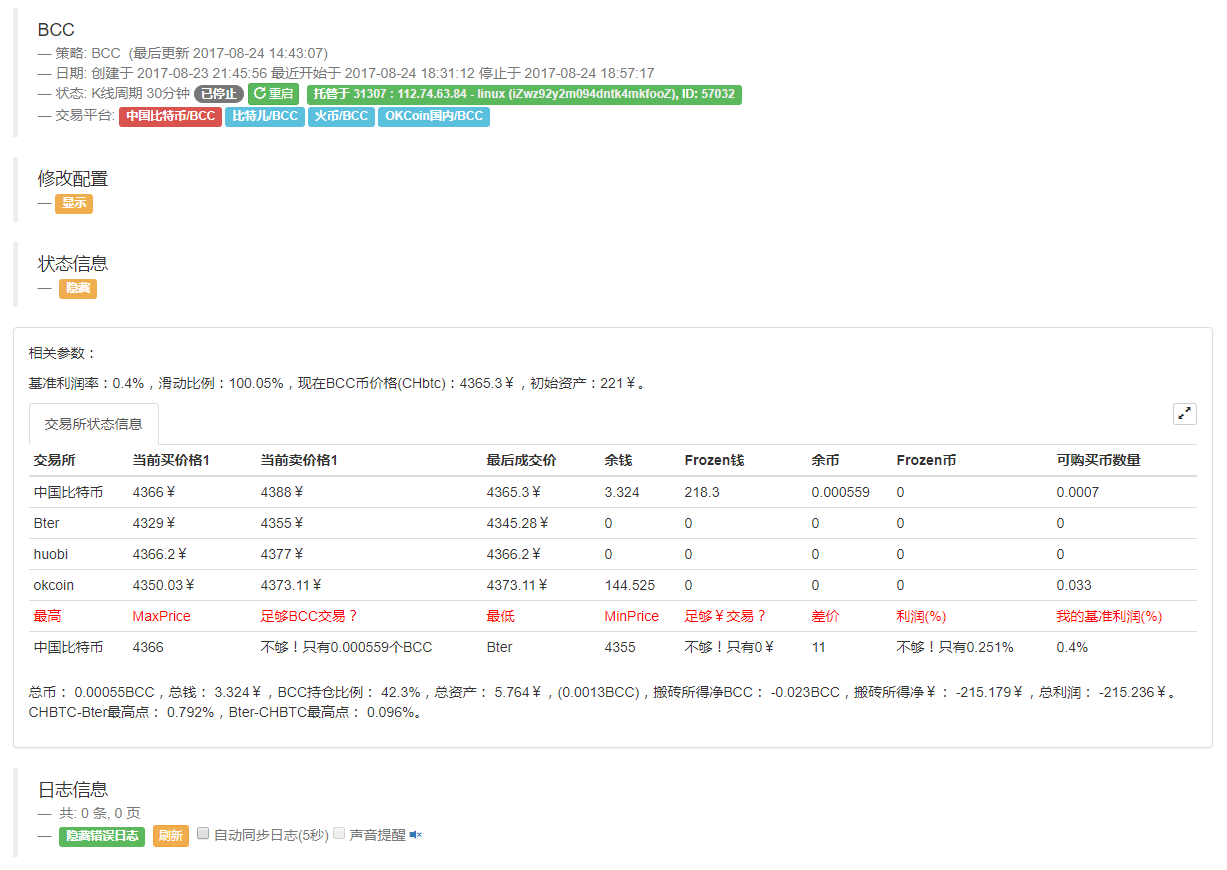
Task: Click the 最后成交价 column header
Action: pyautogui.click(x=521, y=460)
